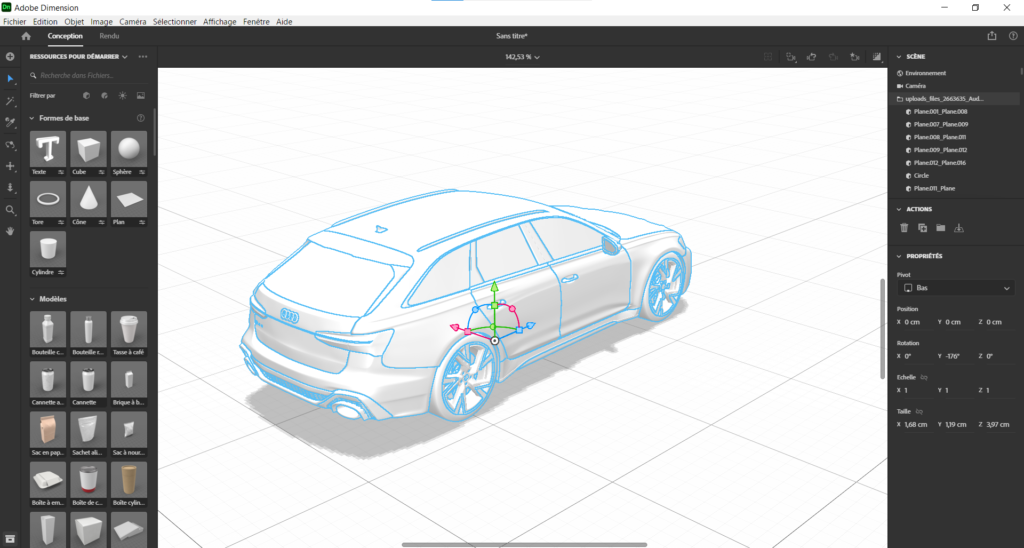Viewport: 1024px width, 548px height.
Task: Select the Zoom magnifier tool
Action: coord(10,210)
